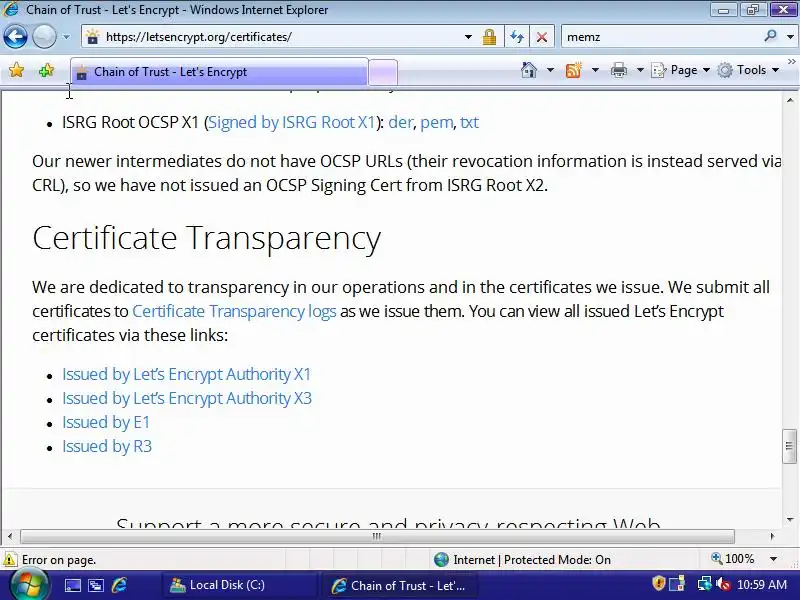The height and width of the screenshot is (600, 800).
Task: Open the txt certificate link
Action: pyautogui.click(x=469, y=122)
